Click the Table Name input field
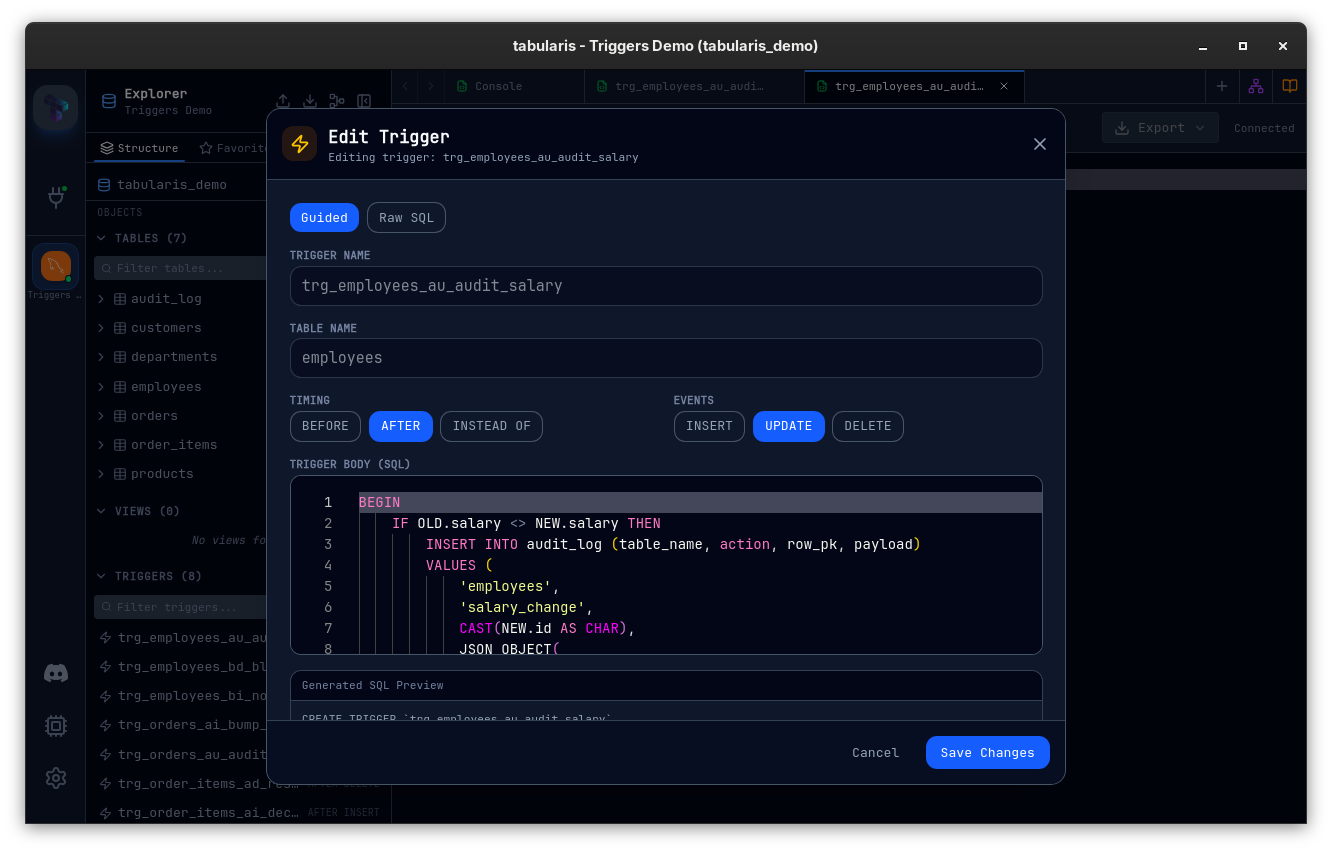The image size is (1332, 852). click(x=666, y=358)
